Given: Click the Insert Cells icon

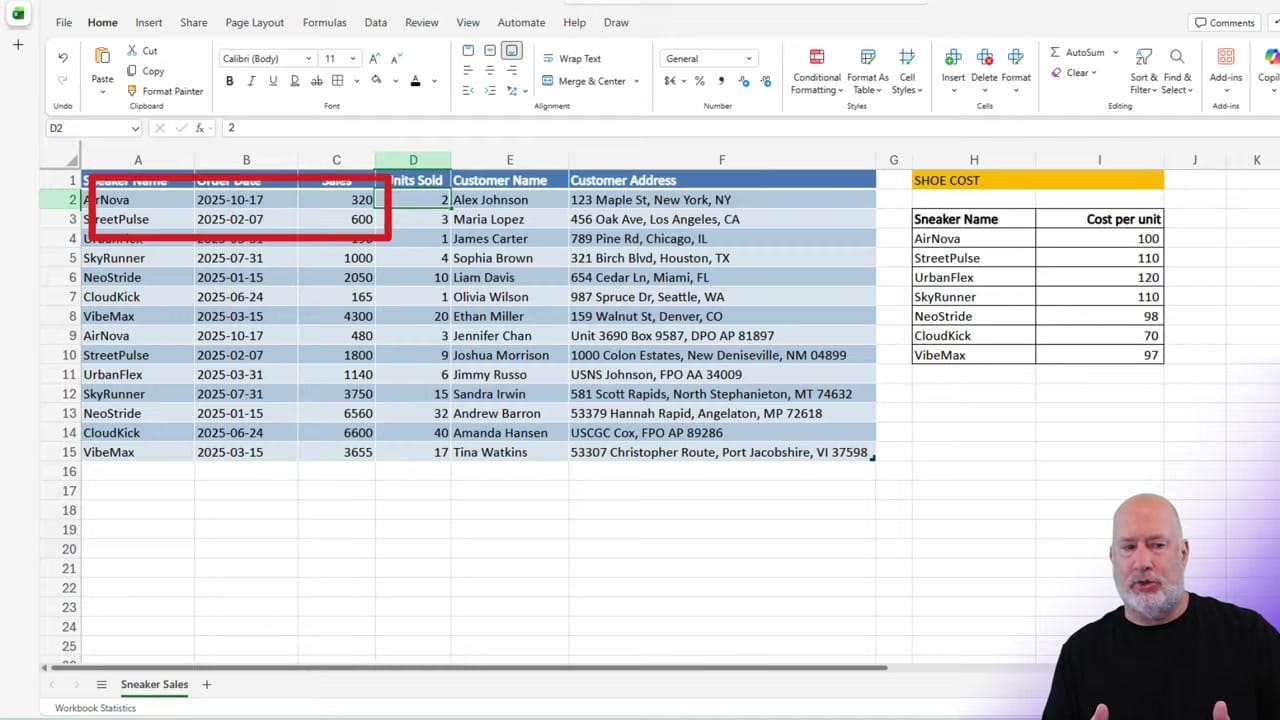Looking at the screenshot, I should click(952, 57).
